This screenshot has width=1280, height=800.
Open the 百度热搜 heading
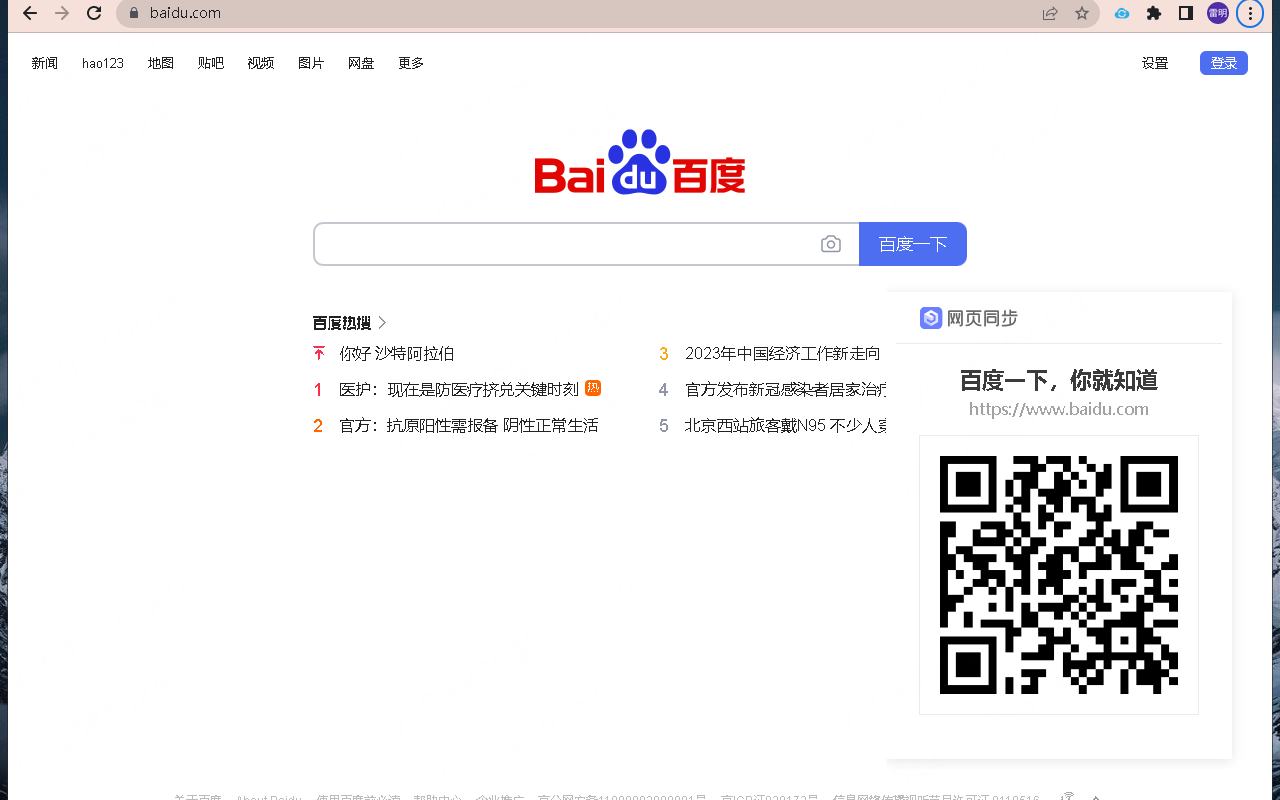(x=342, y=323)
